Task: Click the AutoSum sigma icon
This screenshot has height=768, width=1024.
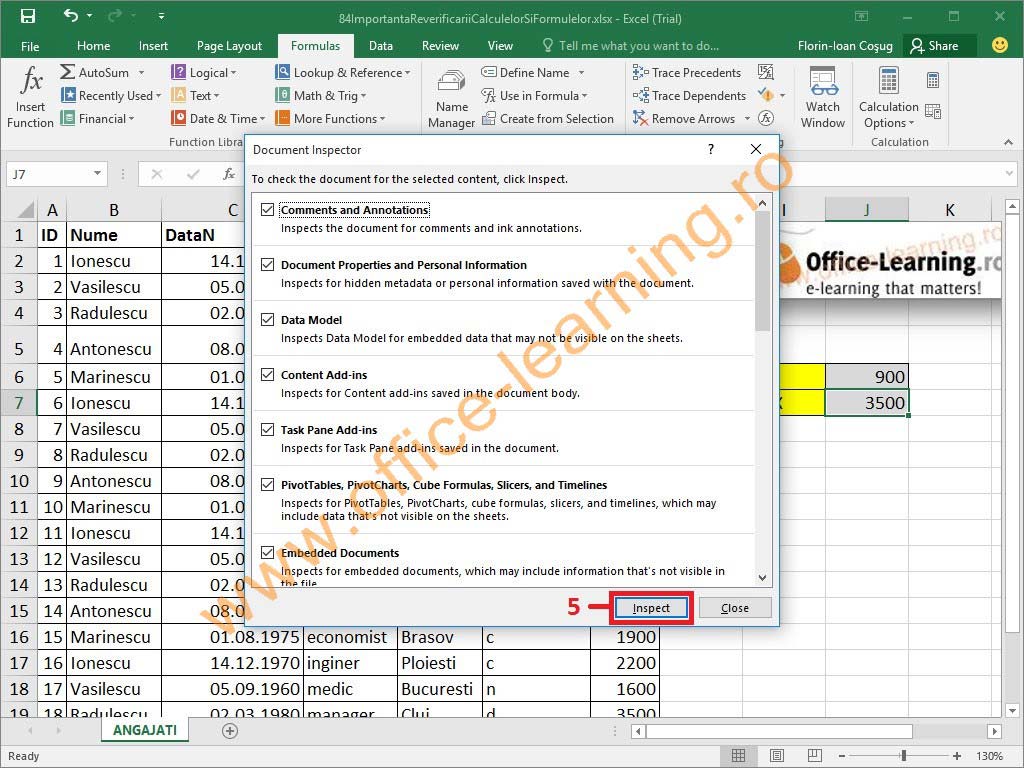Action: click(x=67, y=72)
